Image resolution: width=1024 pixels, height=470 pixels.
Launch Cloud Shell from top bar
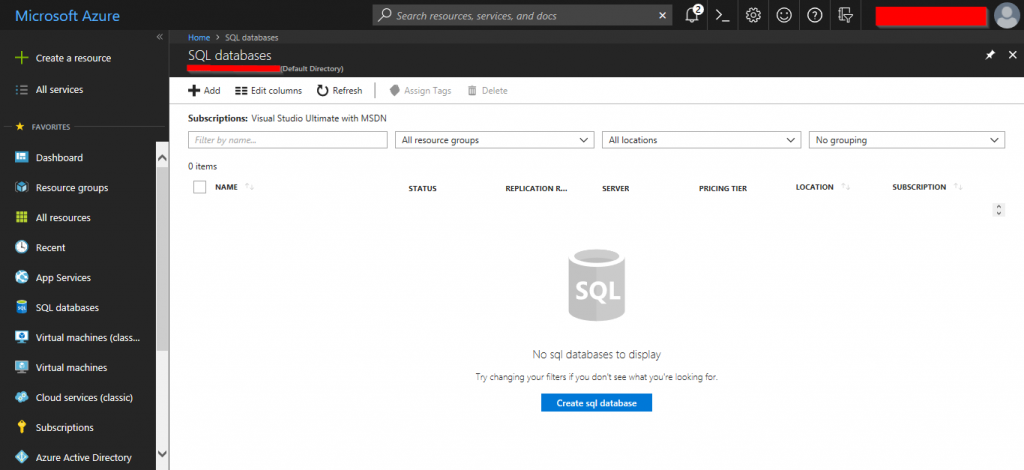(x=722, y=16)
